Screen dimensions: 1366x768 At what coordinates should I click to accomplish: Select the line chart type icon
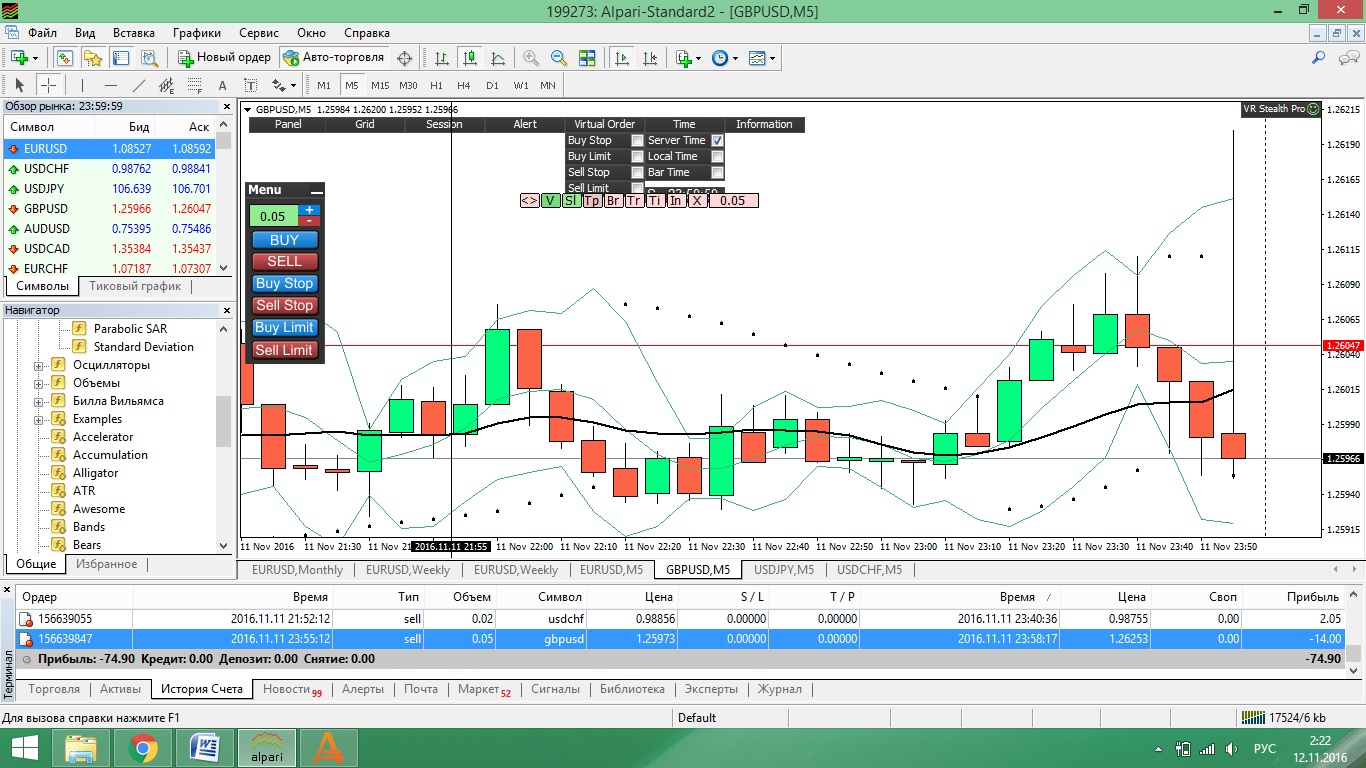pyautogui.click(x=498, y=58)
